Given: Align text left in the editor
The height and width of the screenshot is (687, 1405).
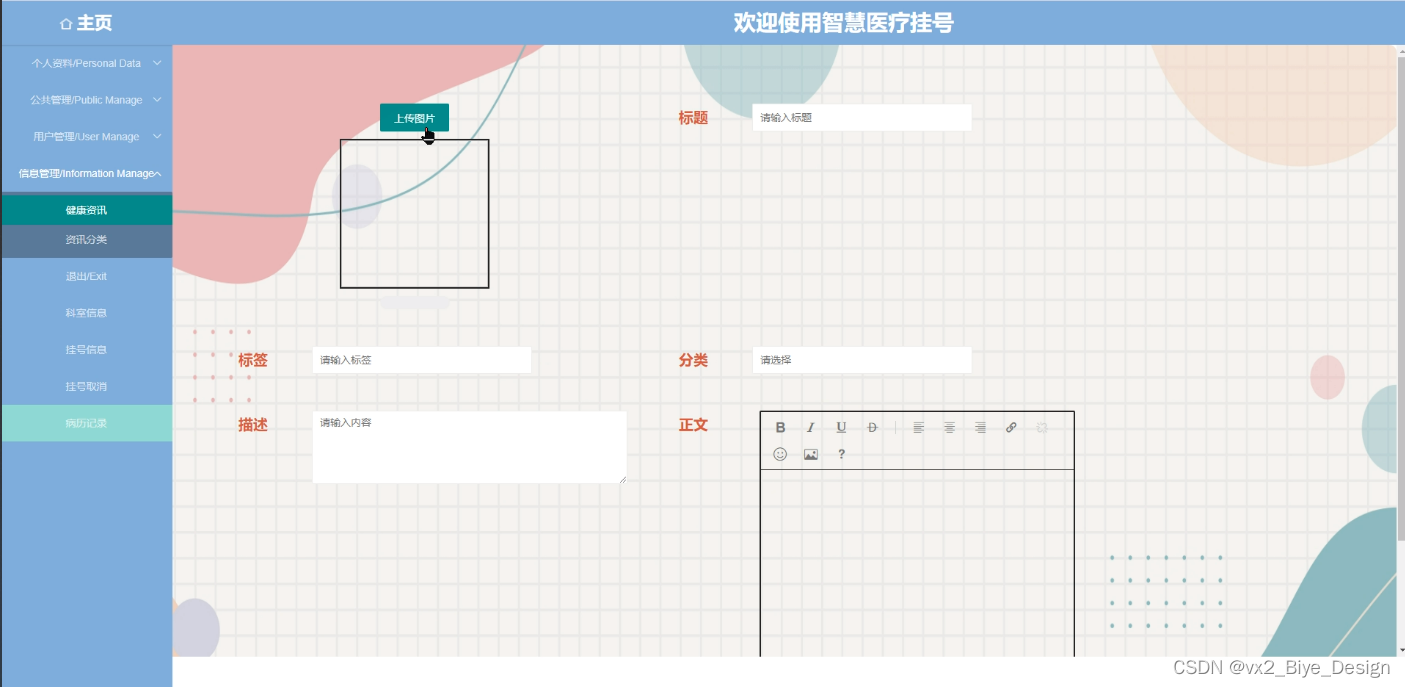Looking at the screenshot, I should [x=919, y=427].
